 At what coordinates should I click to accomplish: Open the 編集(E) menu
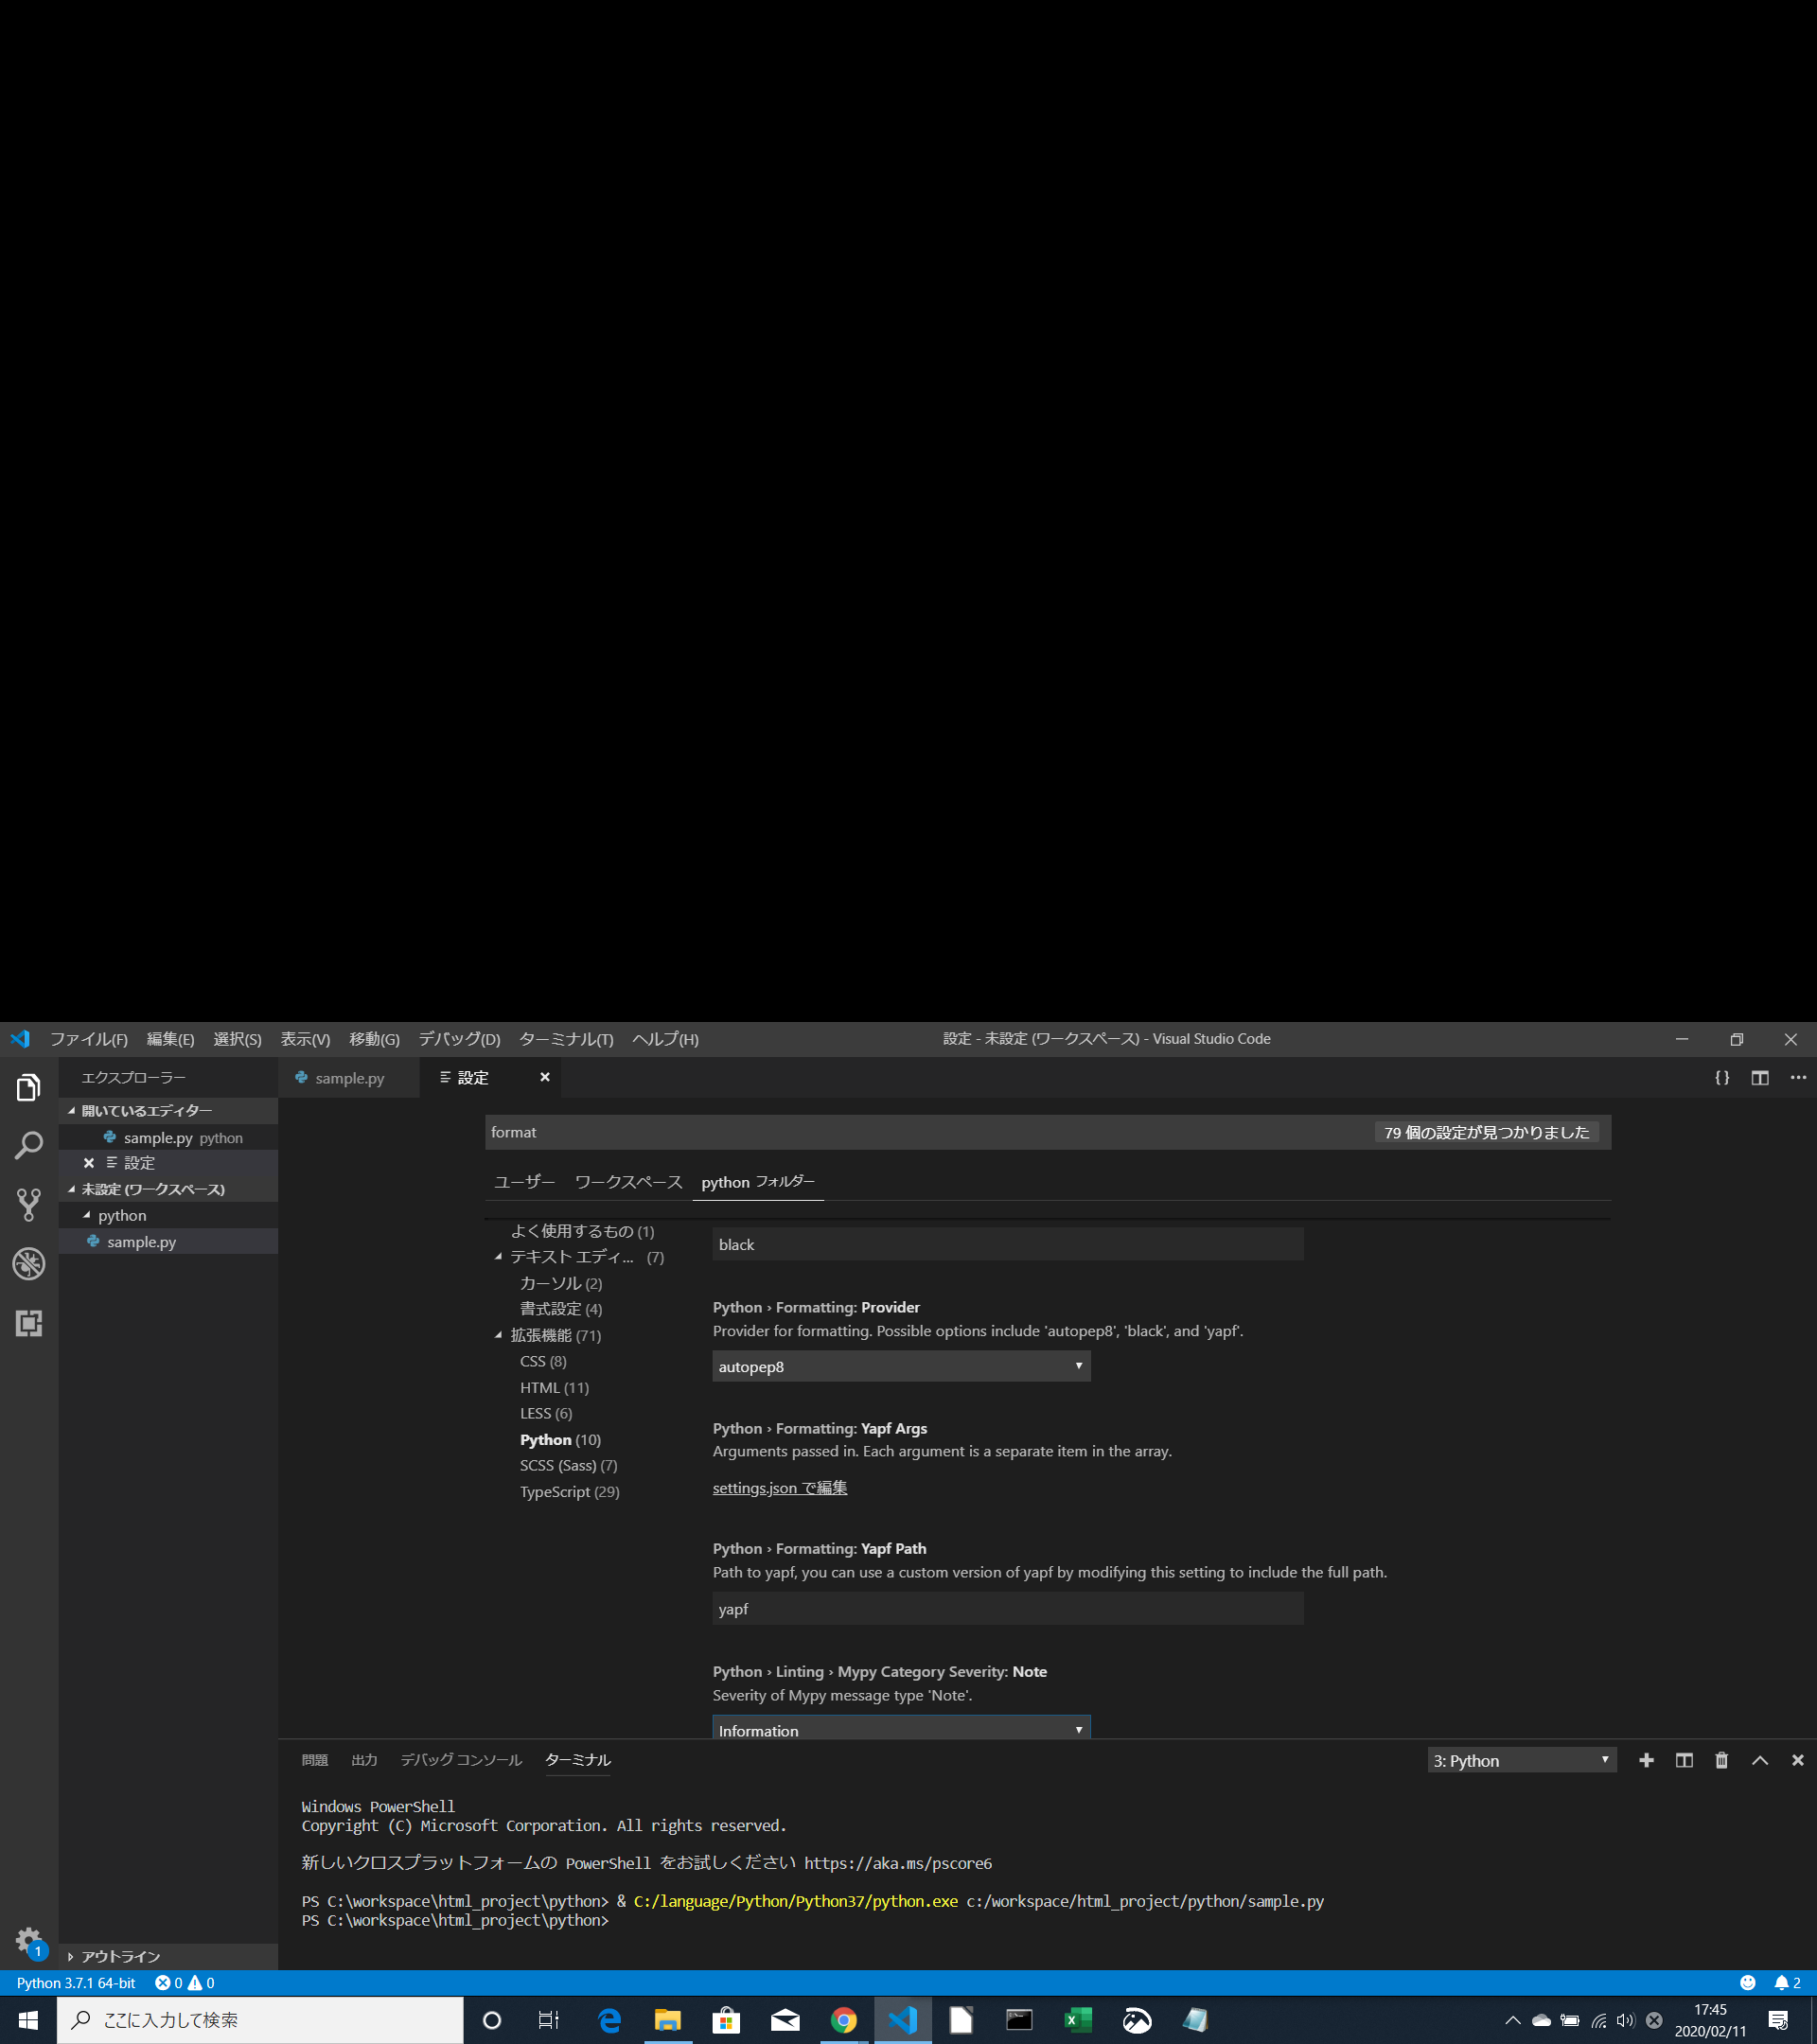(x=170, y=1039)
